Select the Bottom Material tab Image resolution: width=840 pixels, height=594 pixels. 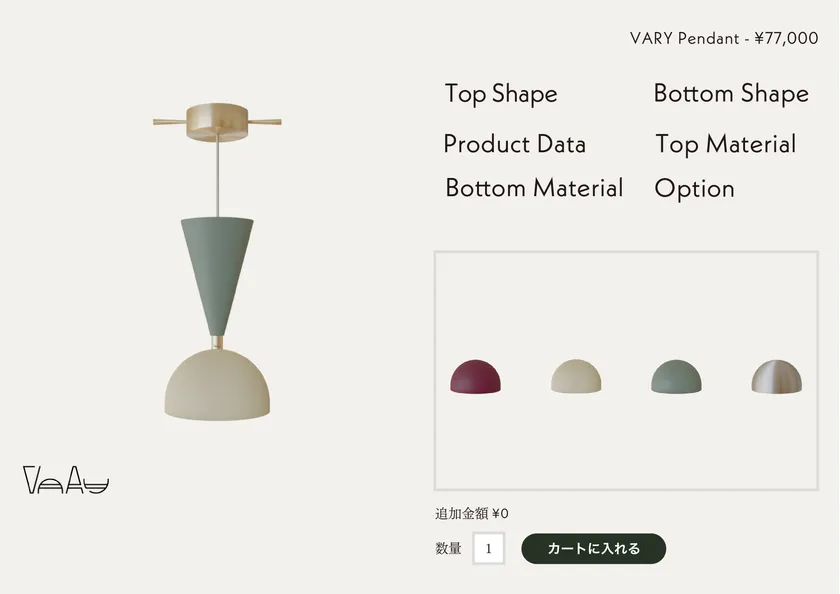(x=534, y=188)
